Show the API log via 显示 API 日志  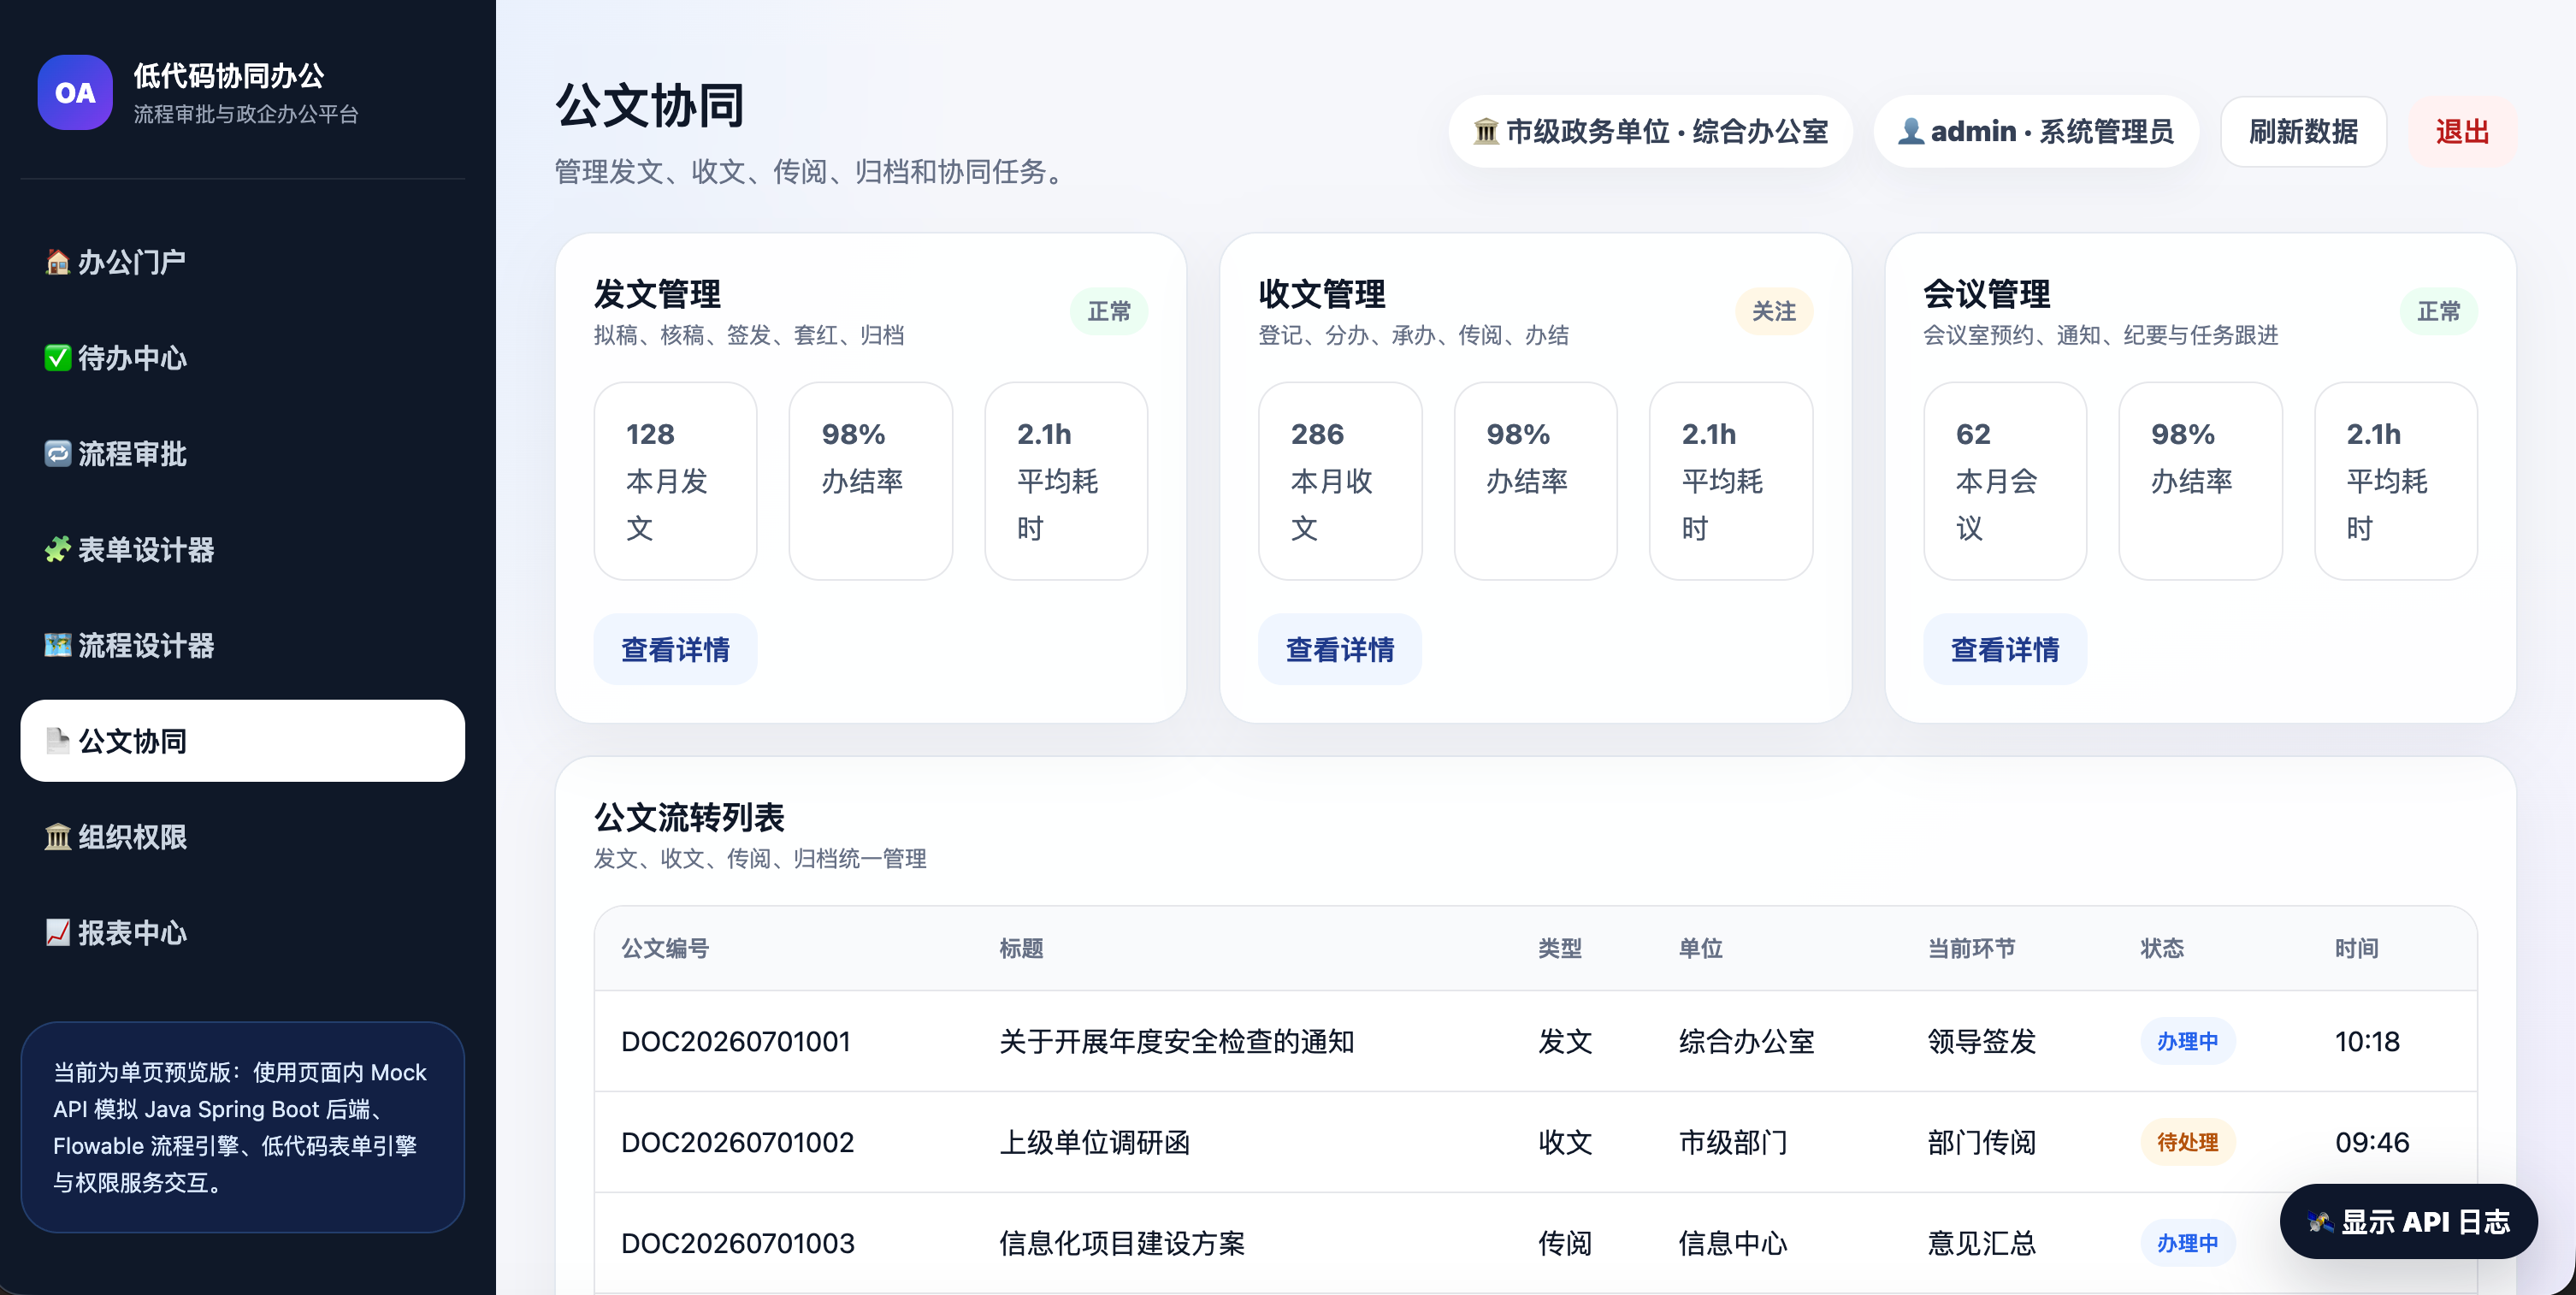point(2408,1222)
